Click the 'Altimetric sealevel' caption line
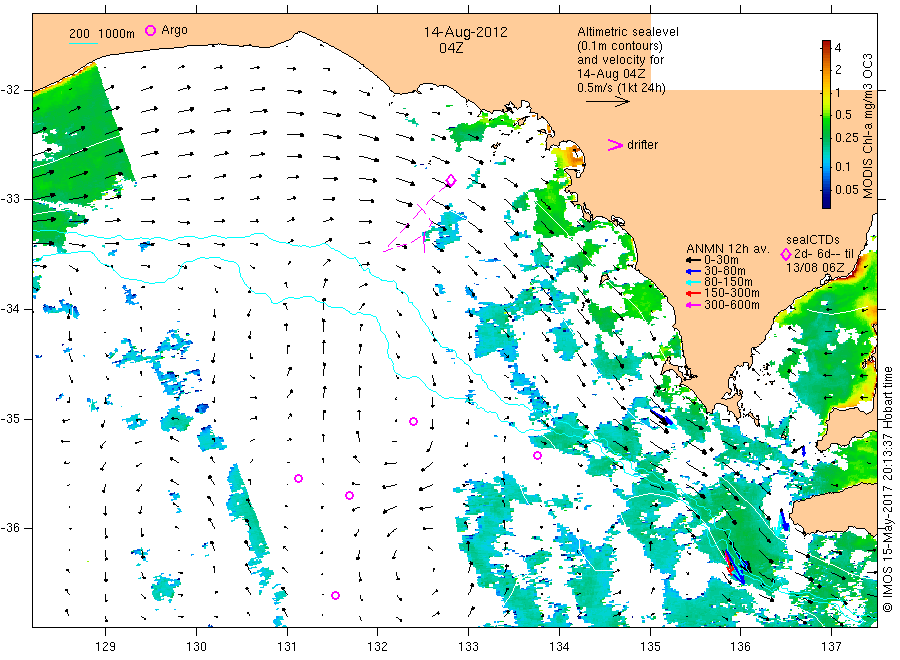This screenshot has width=900, height=660. (x=628, y=32)
